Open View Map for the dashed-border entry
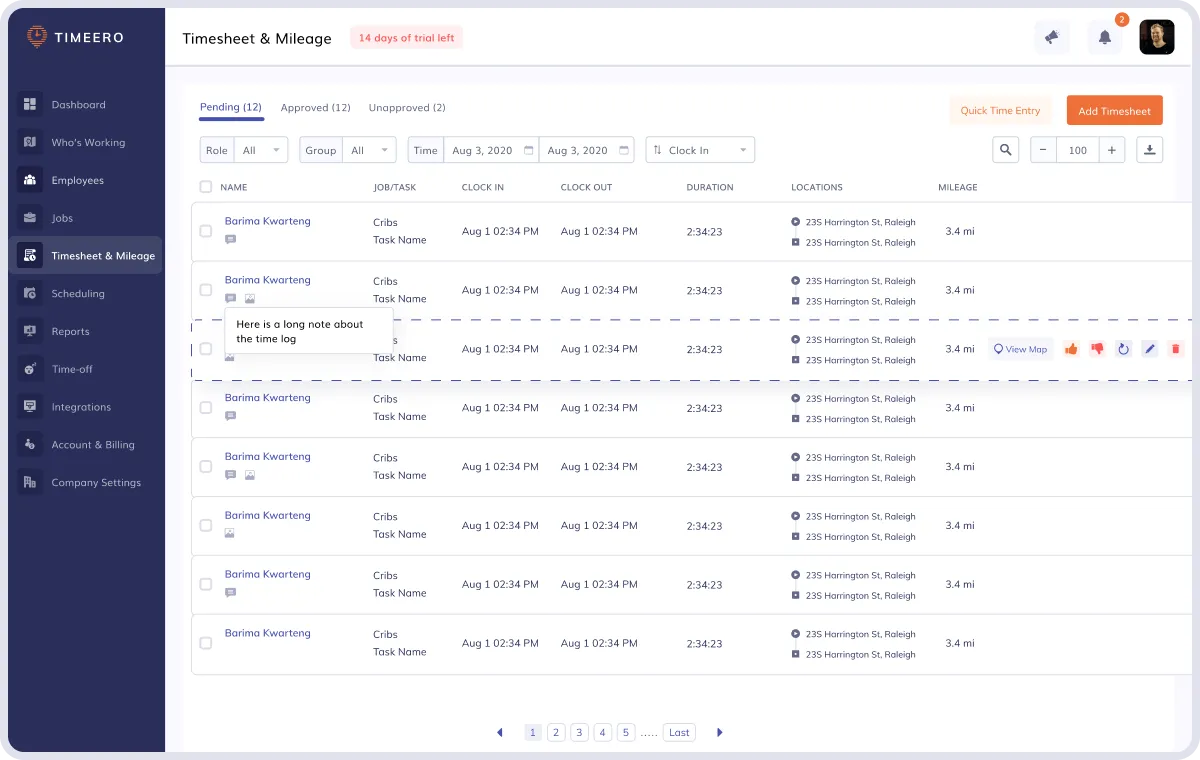 pos(1020,349)
